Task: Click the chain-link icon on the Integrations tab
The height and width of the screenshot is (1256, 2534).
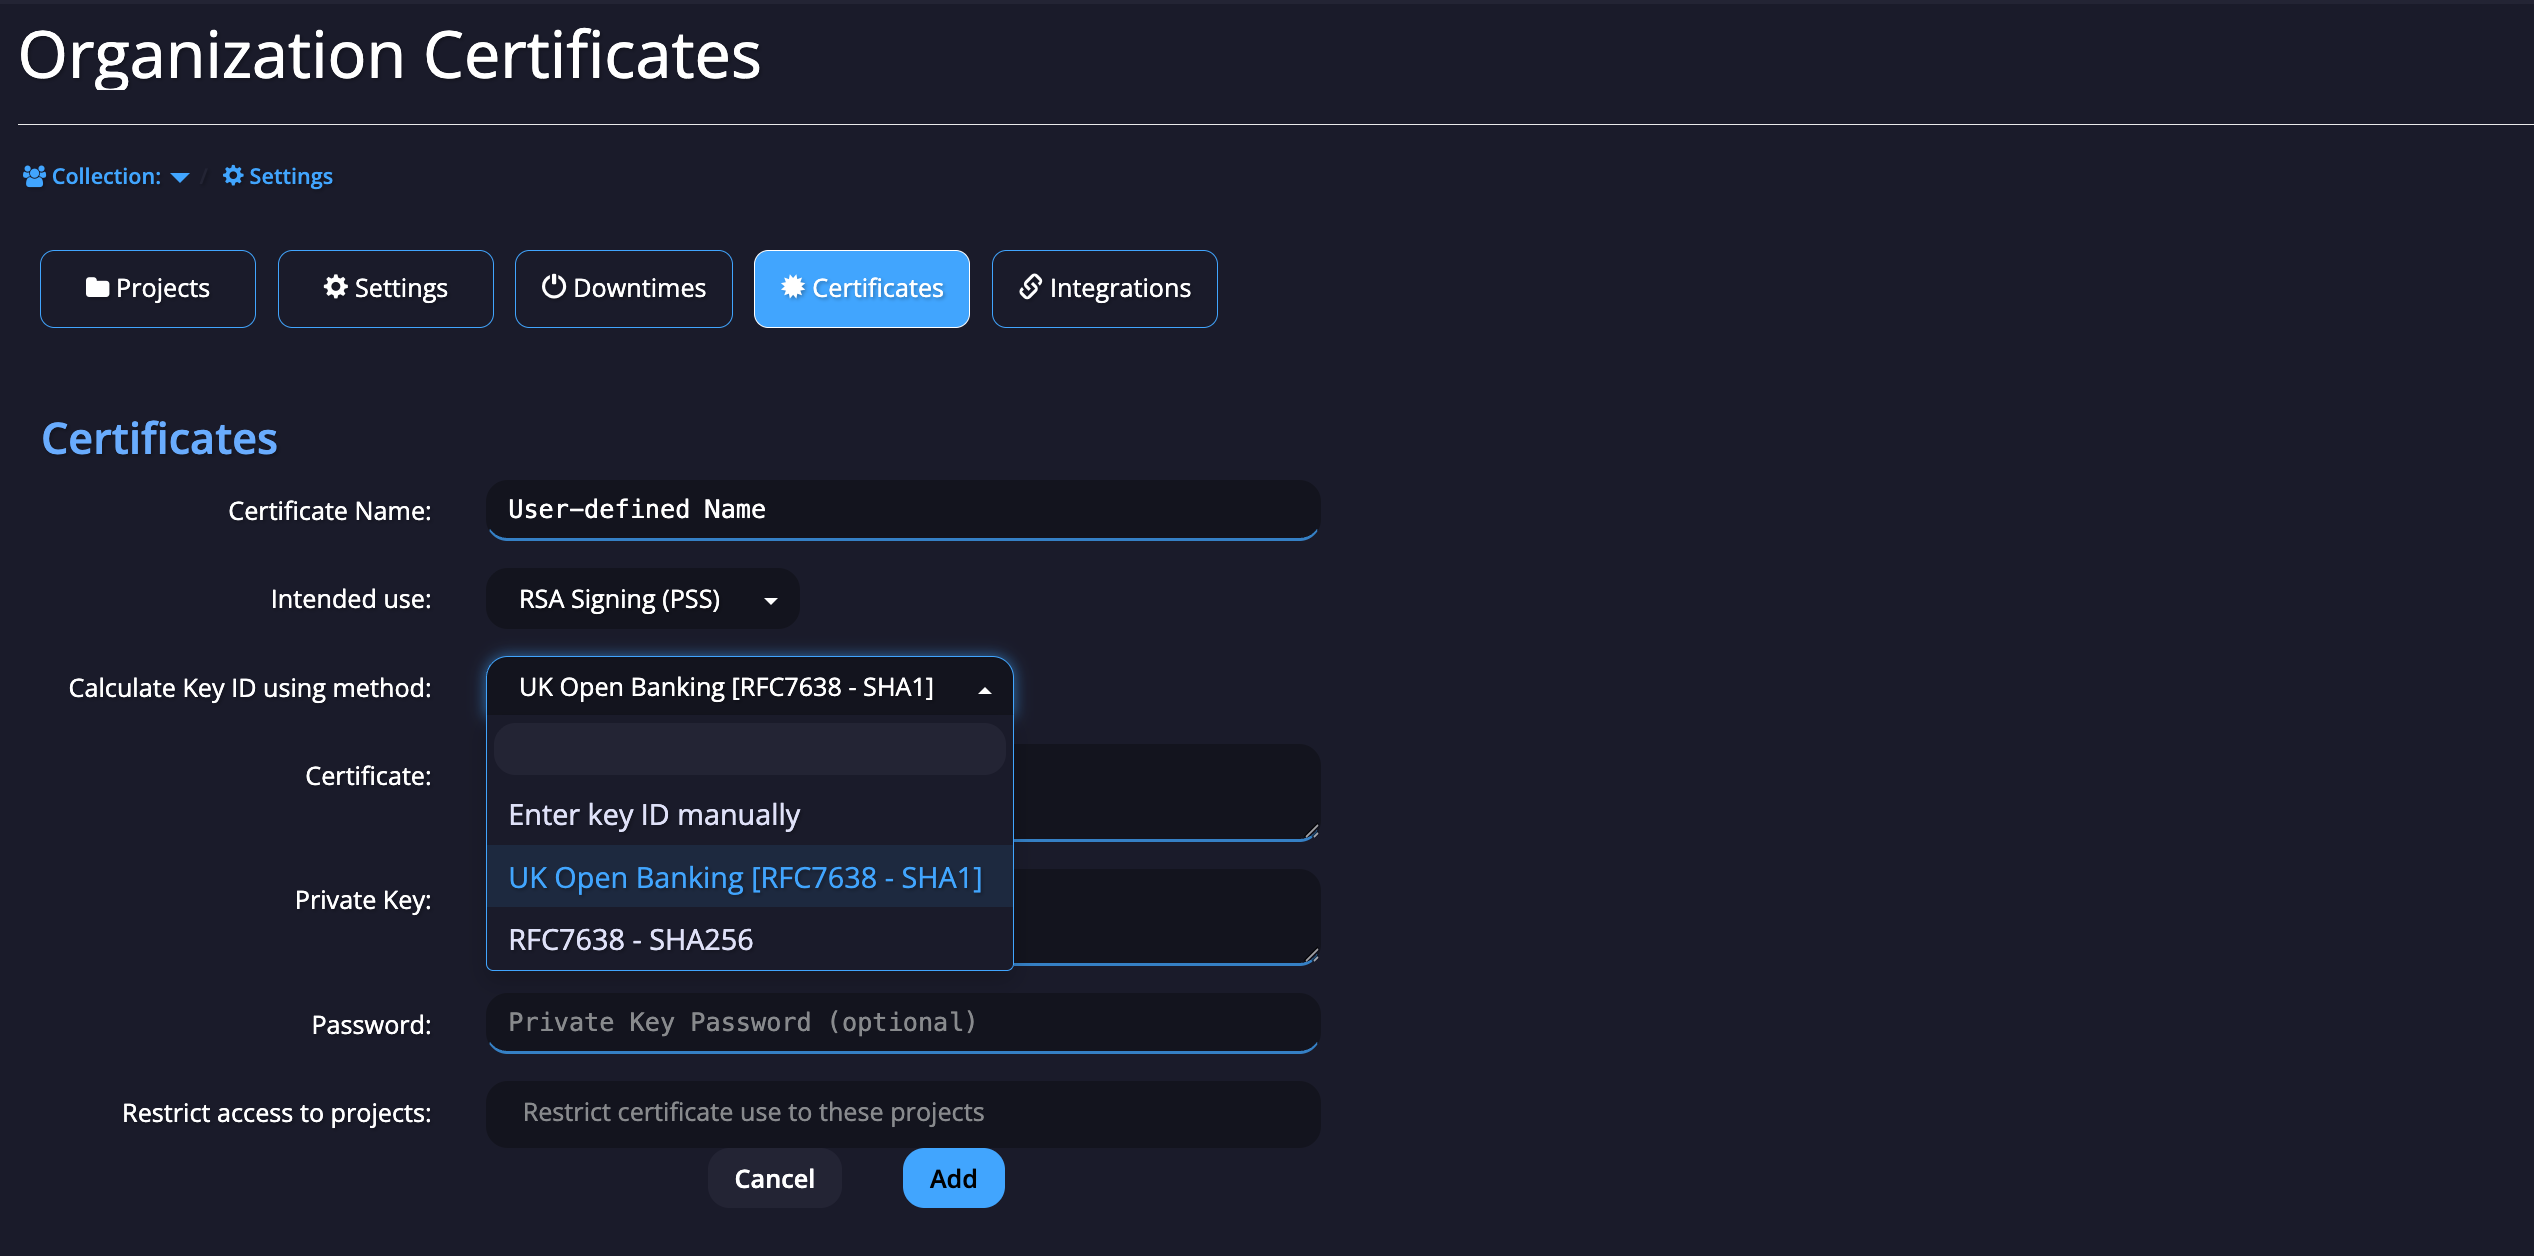Action: [x=1030, y=287]
